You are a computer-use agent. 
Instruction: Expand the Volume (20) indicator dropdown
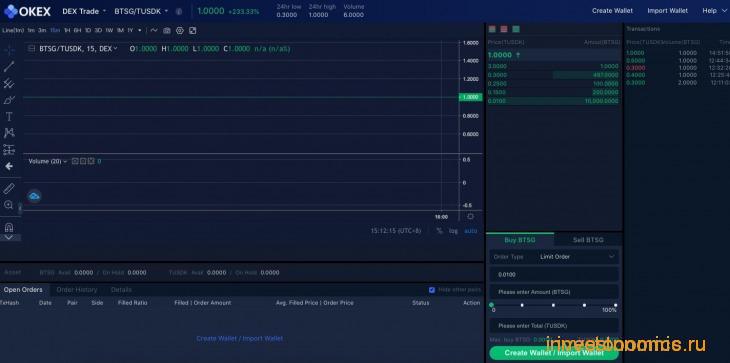click(65, 161)
